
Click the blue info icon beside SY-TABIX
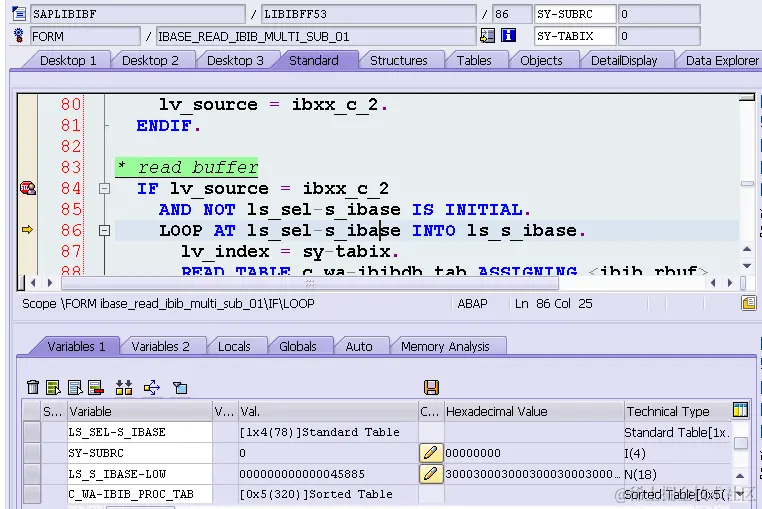(x=508, y=35)
